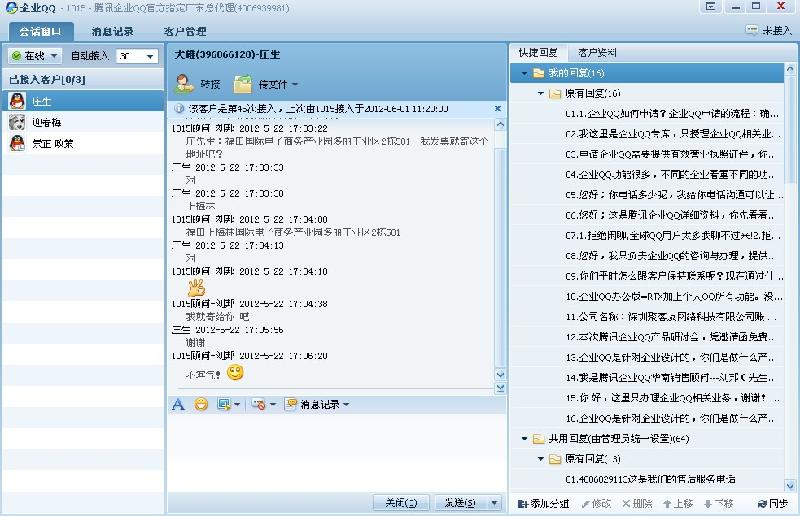Open the emoticon smiley picker

click(202, 405)
